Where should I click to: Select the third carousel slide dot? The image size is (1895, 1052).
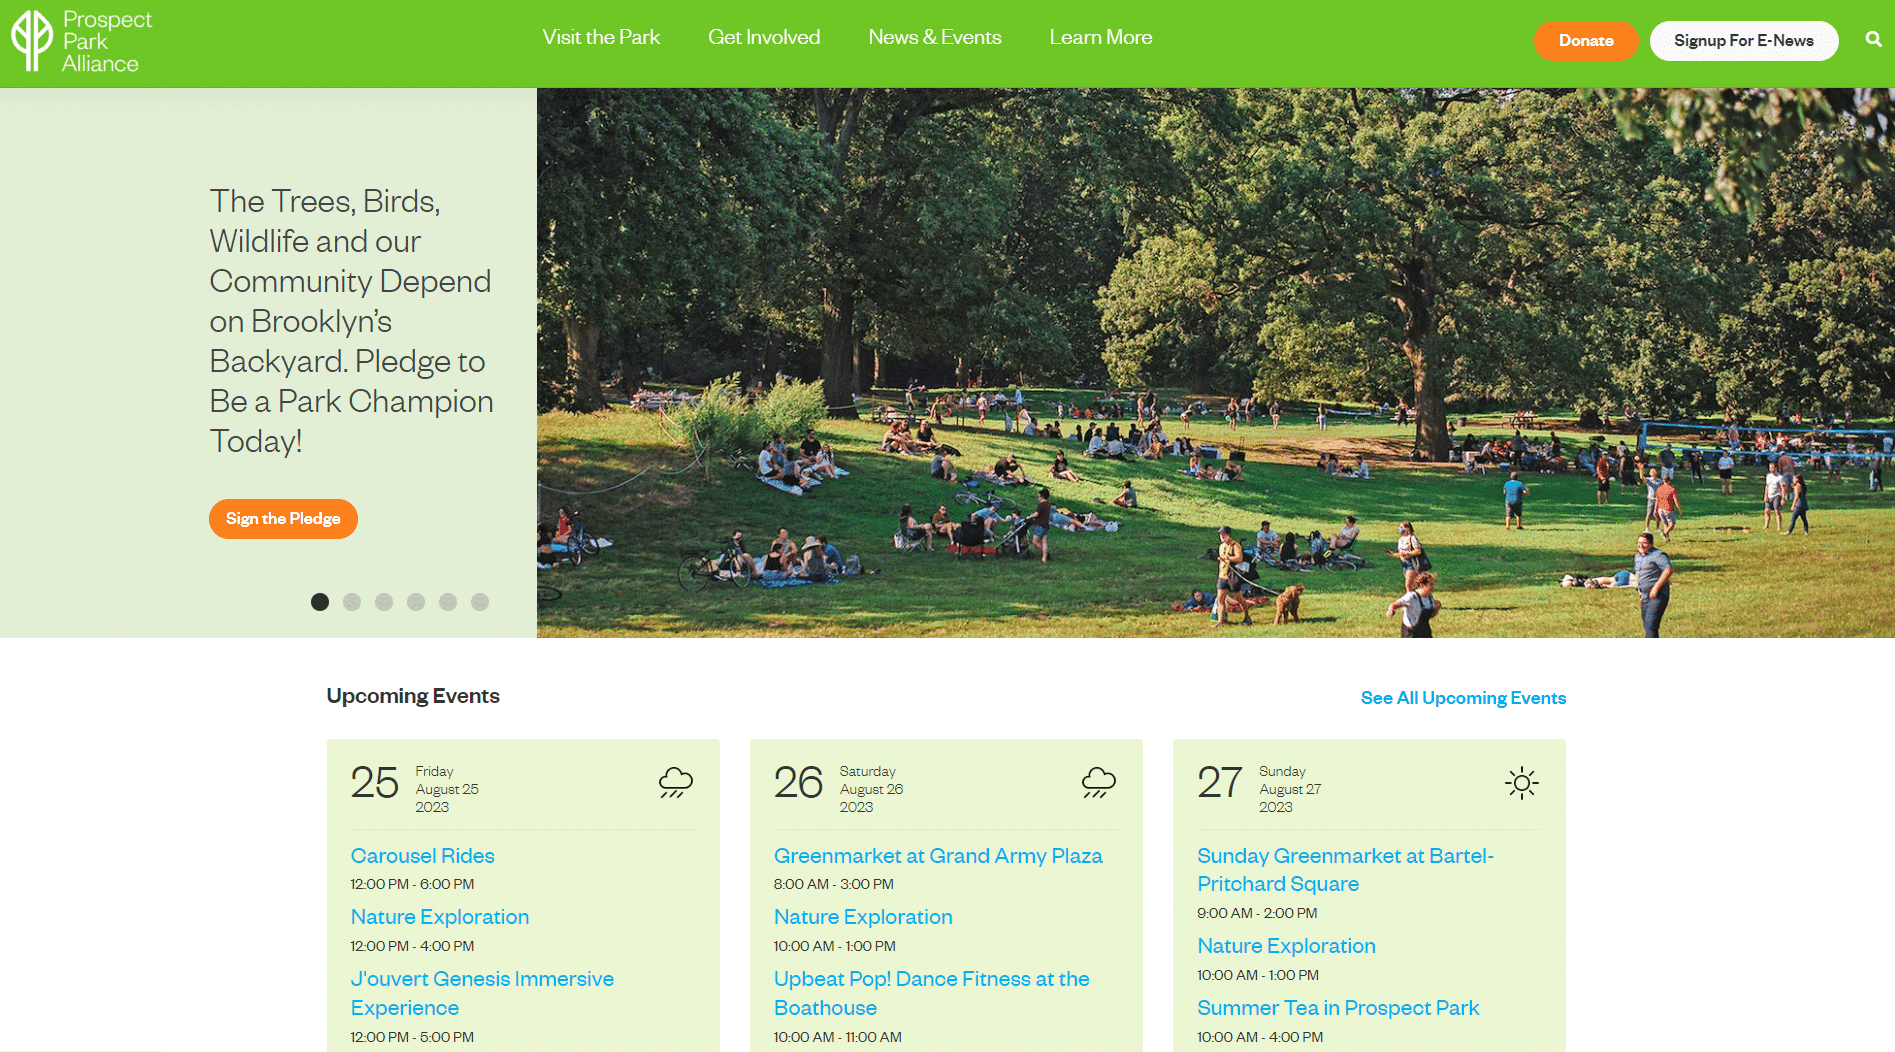(384, 602)
